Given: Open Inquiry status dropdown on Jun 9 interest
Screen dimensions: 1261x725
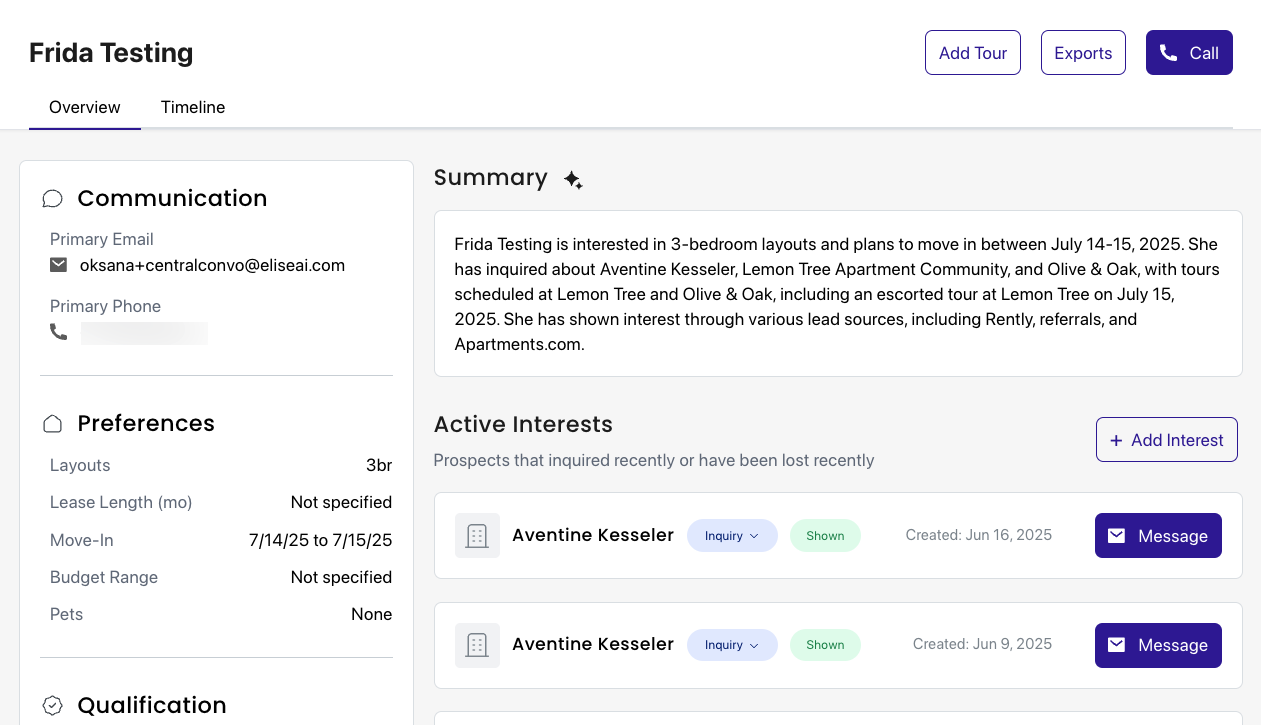Looking at the screenshot, I should click(x=732, y=645).
